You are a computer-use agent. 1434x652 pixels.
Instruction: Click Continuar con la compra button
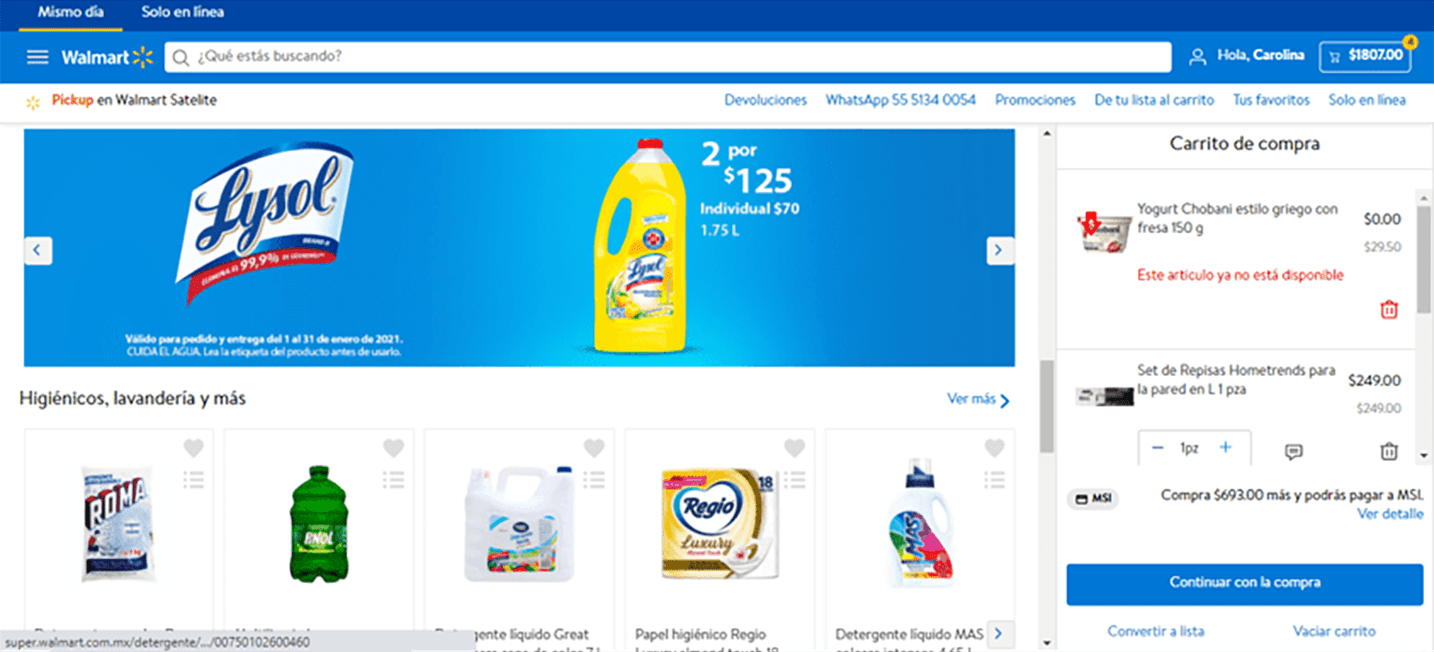[x=1244, y=584]
